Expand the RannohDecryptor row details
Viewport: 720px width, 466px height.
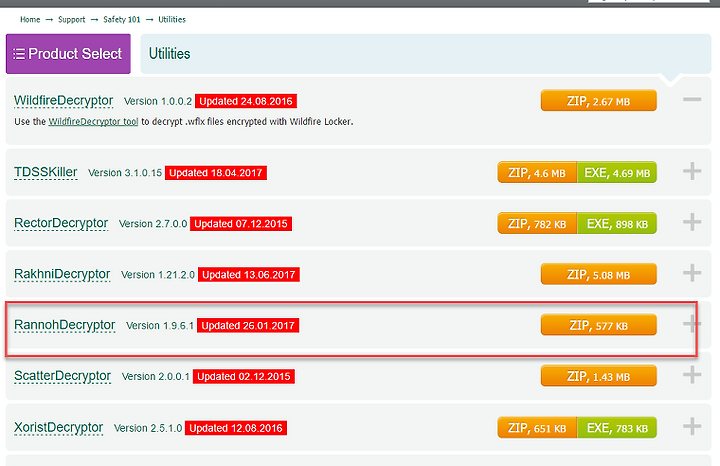point(692,324)
